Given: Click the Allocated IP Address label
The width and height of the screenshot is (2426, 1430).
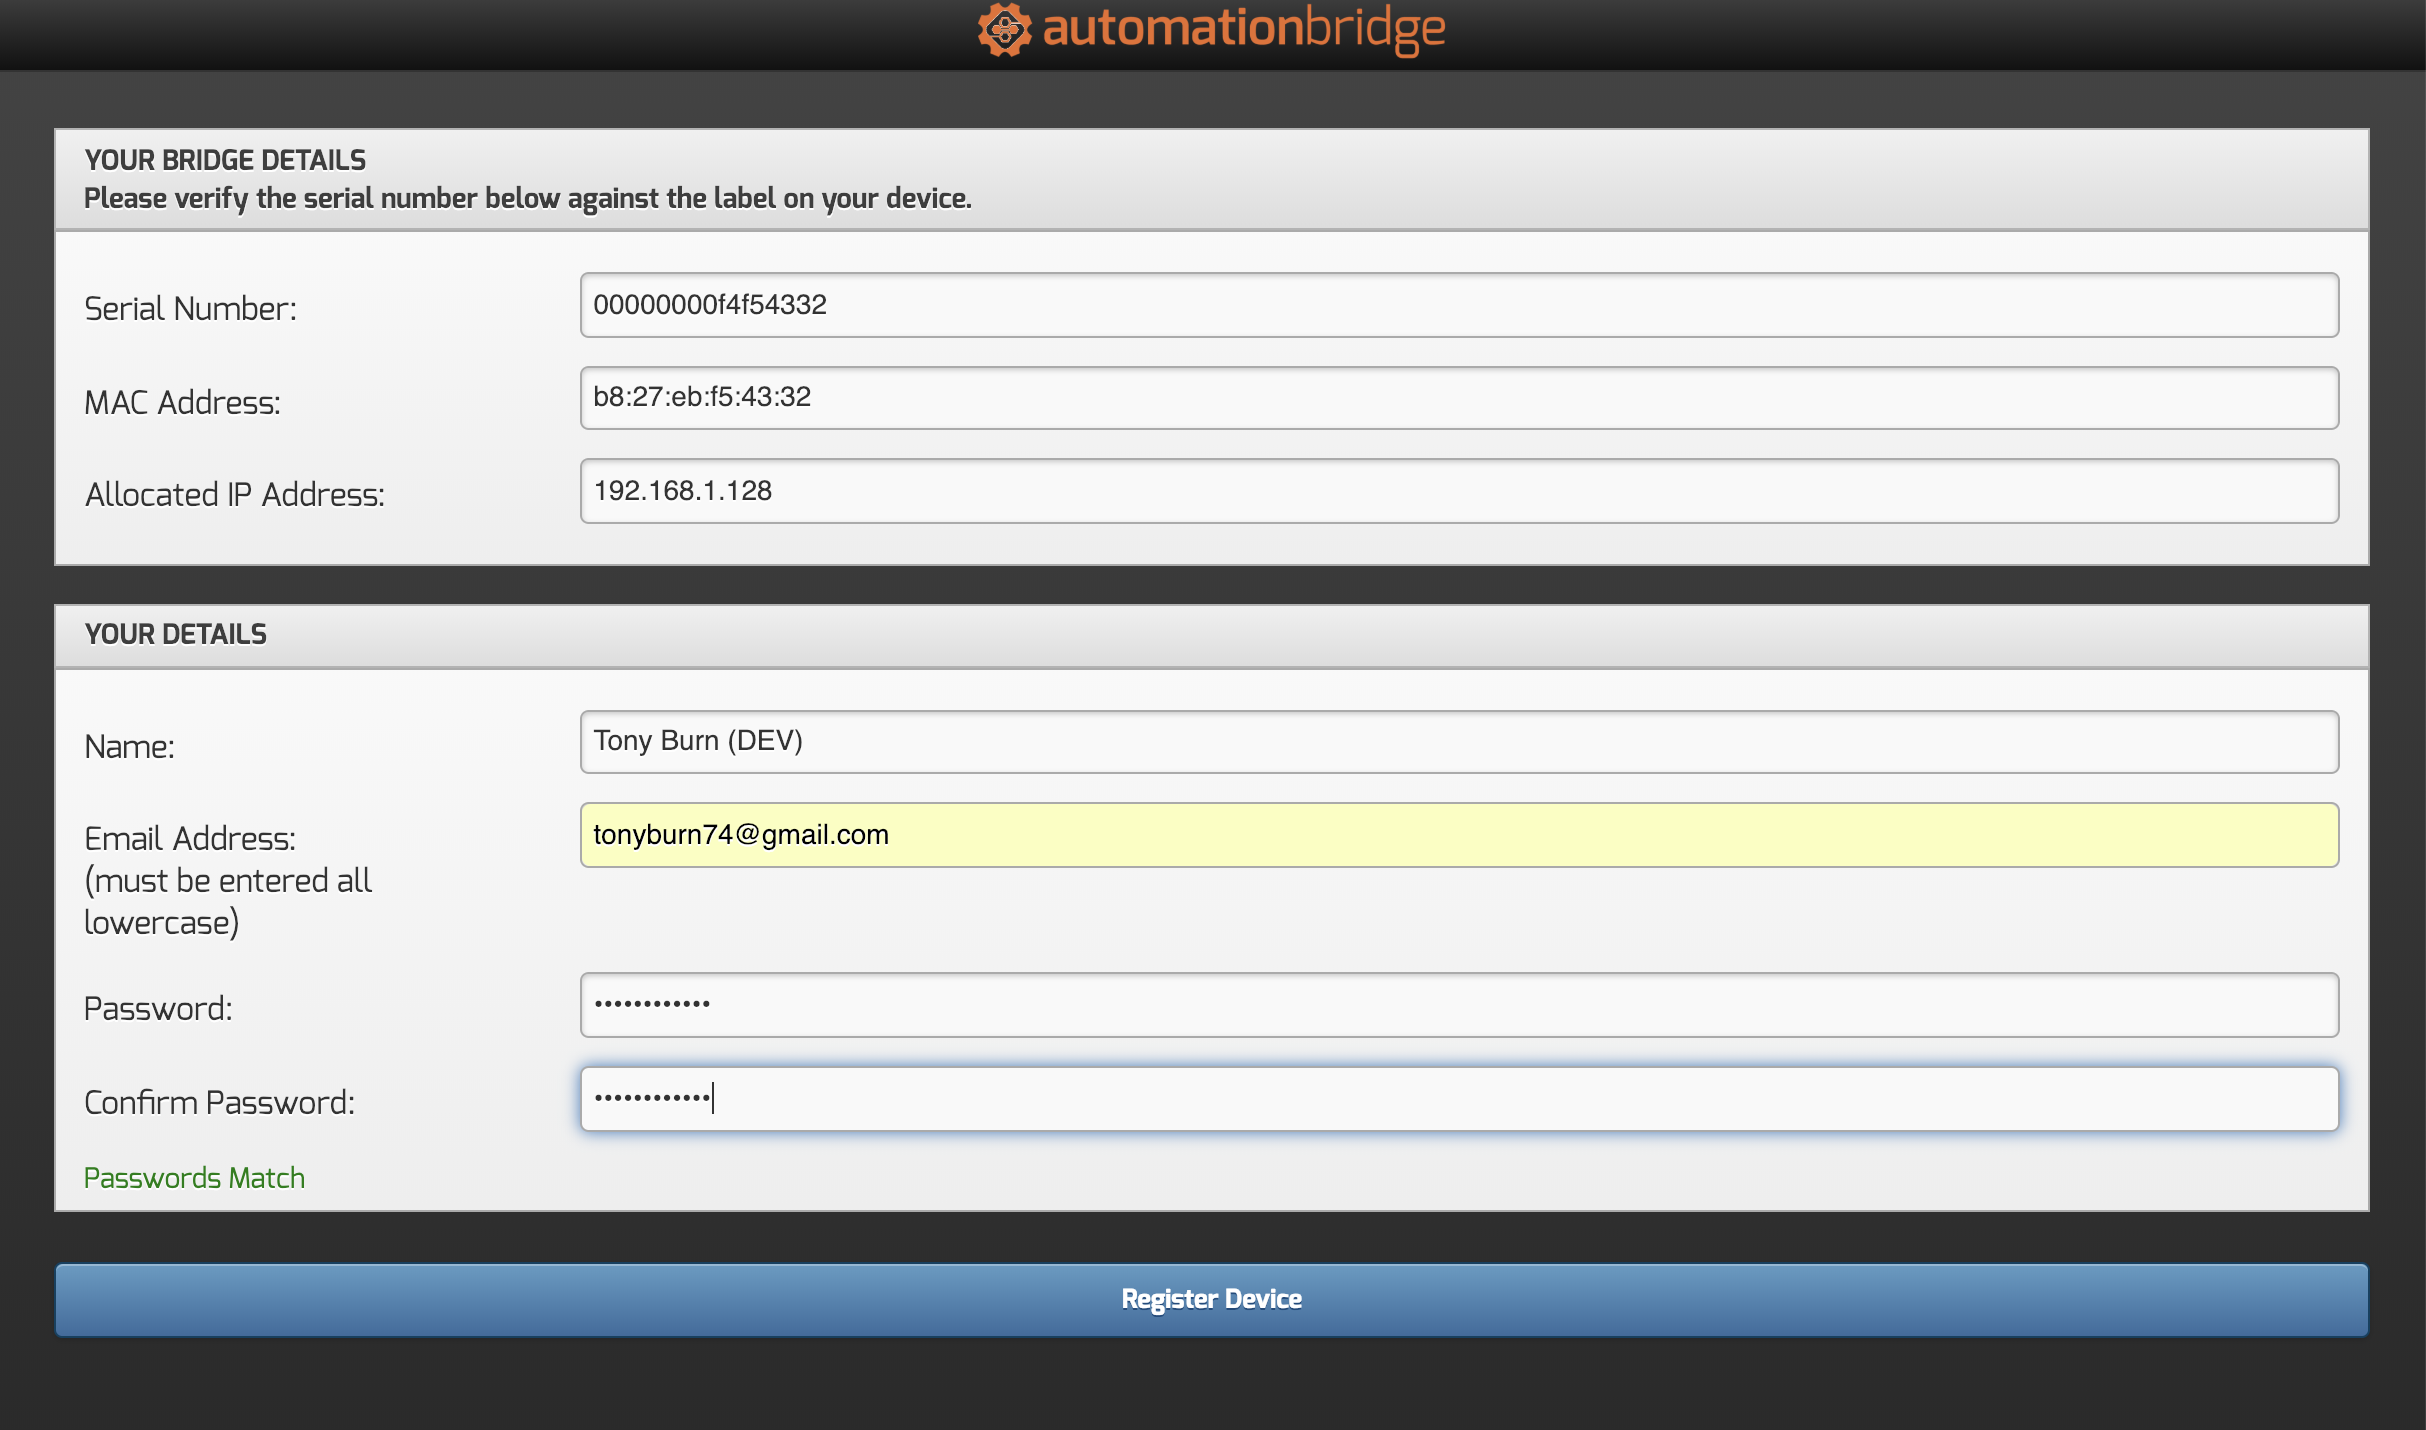Looking at the screenshot, I should 234,495.
